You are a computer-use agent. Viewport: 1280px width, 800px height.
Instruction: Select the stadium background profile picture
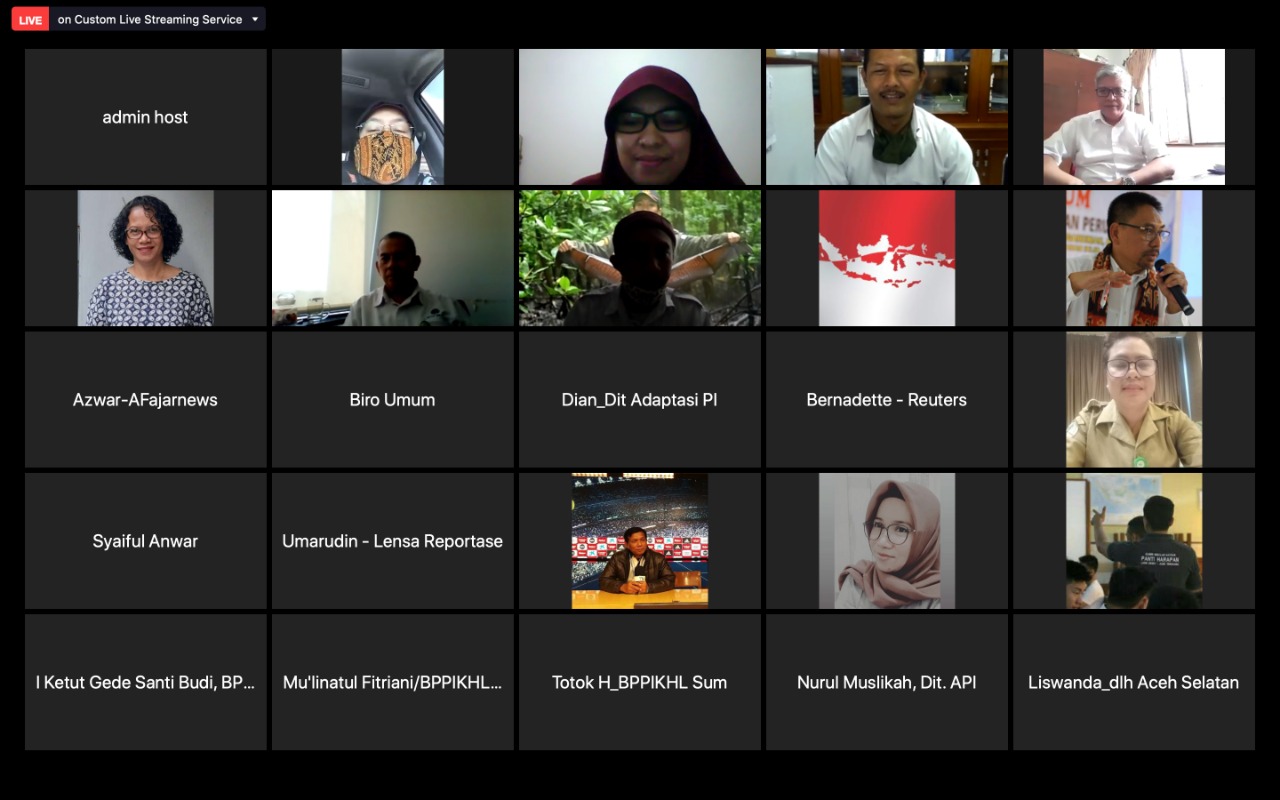(639, 541)
